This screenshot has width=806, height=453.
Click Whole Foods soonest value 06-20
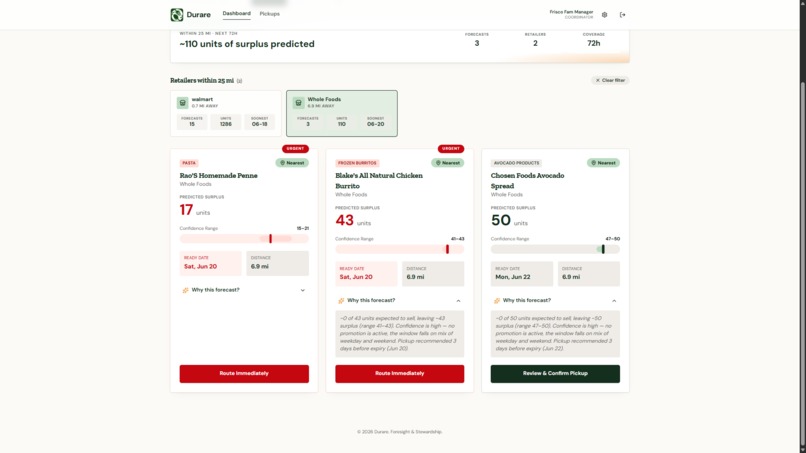[x=375, y=124]
